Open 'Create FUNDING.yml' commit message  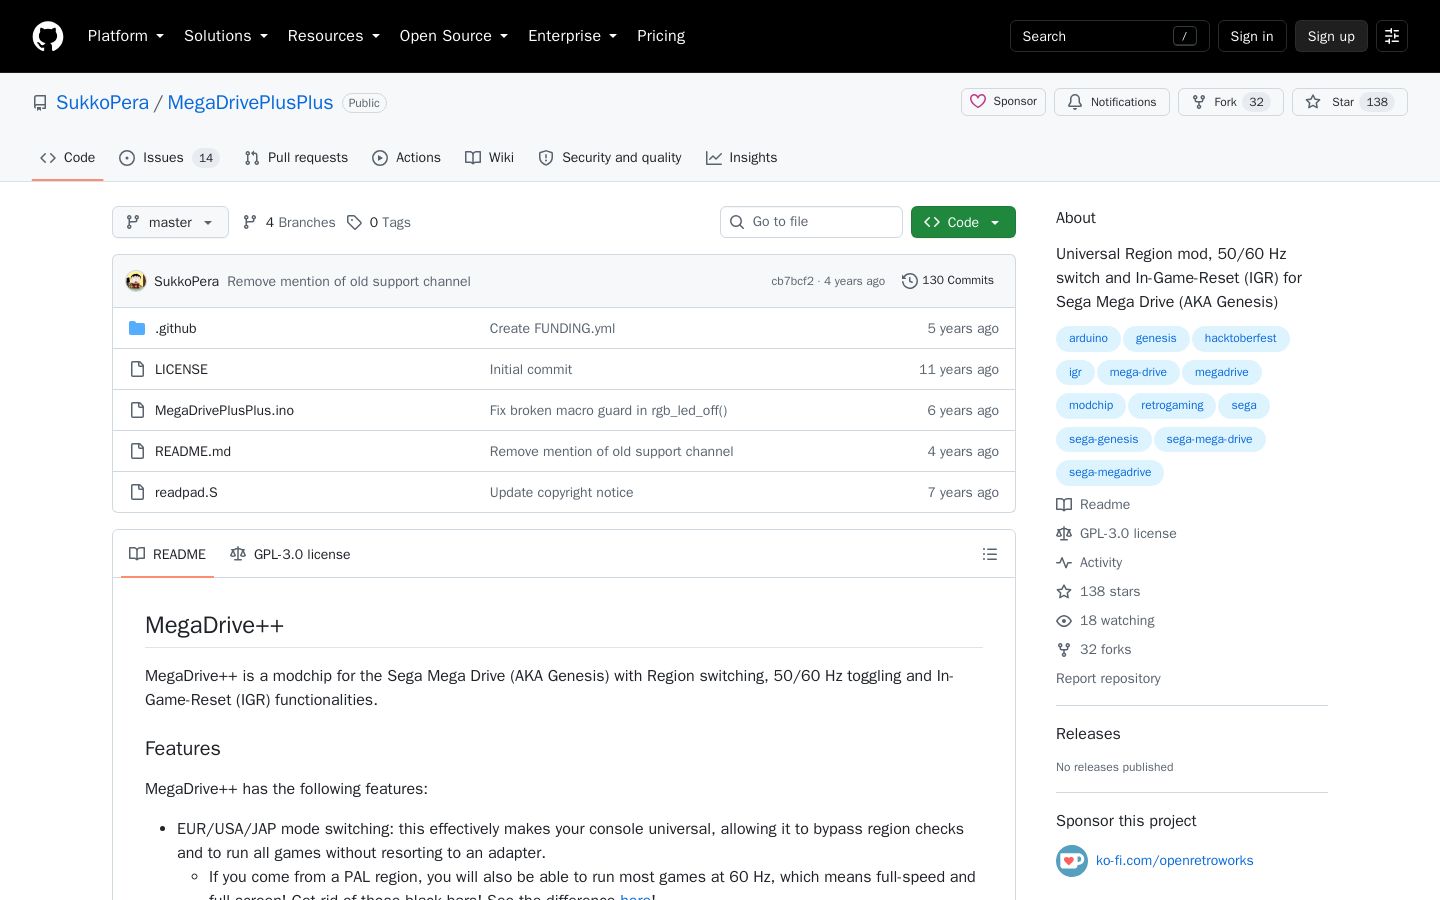pos(552,328)
